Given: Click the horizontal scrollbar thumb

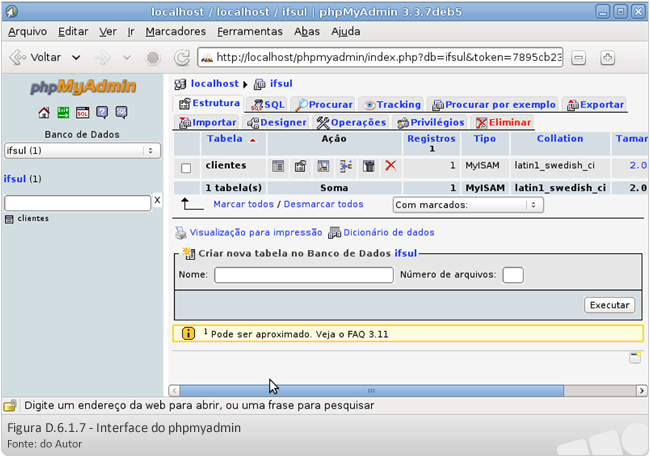Looking at the screenshot, I should [371, 391].
